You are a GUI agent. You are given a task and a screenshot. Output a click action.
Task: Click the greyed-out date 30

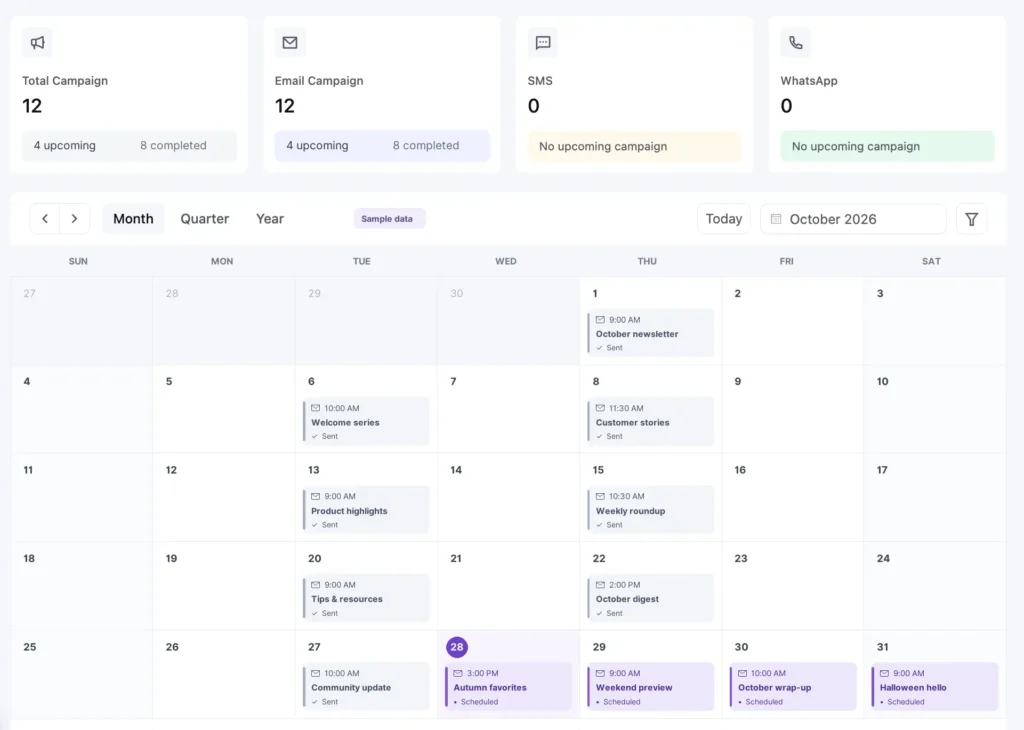(x=456, y=294)
